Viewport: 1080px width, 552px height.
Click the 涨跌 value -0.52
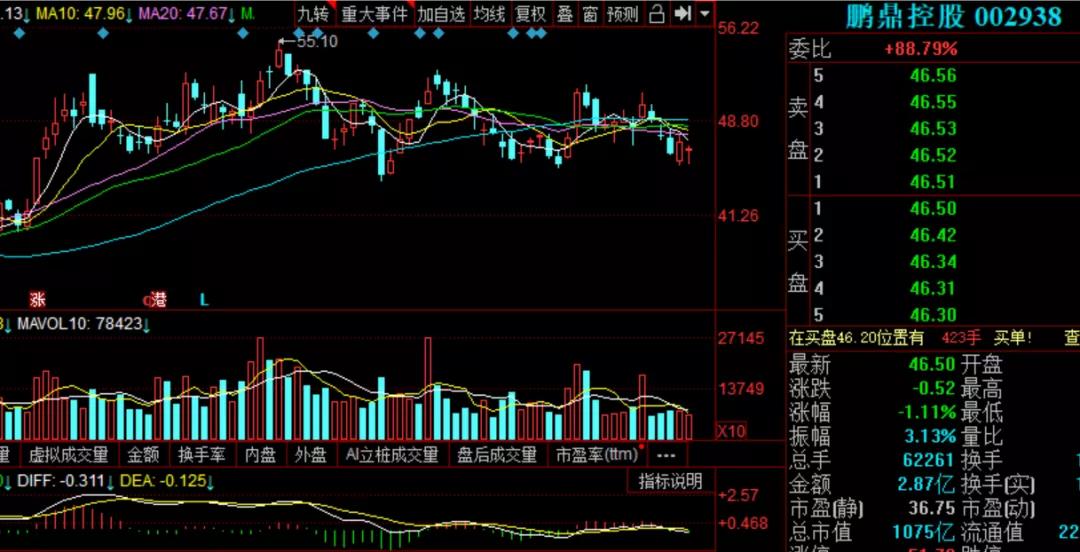(x=933, y=388)
